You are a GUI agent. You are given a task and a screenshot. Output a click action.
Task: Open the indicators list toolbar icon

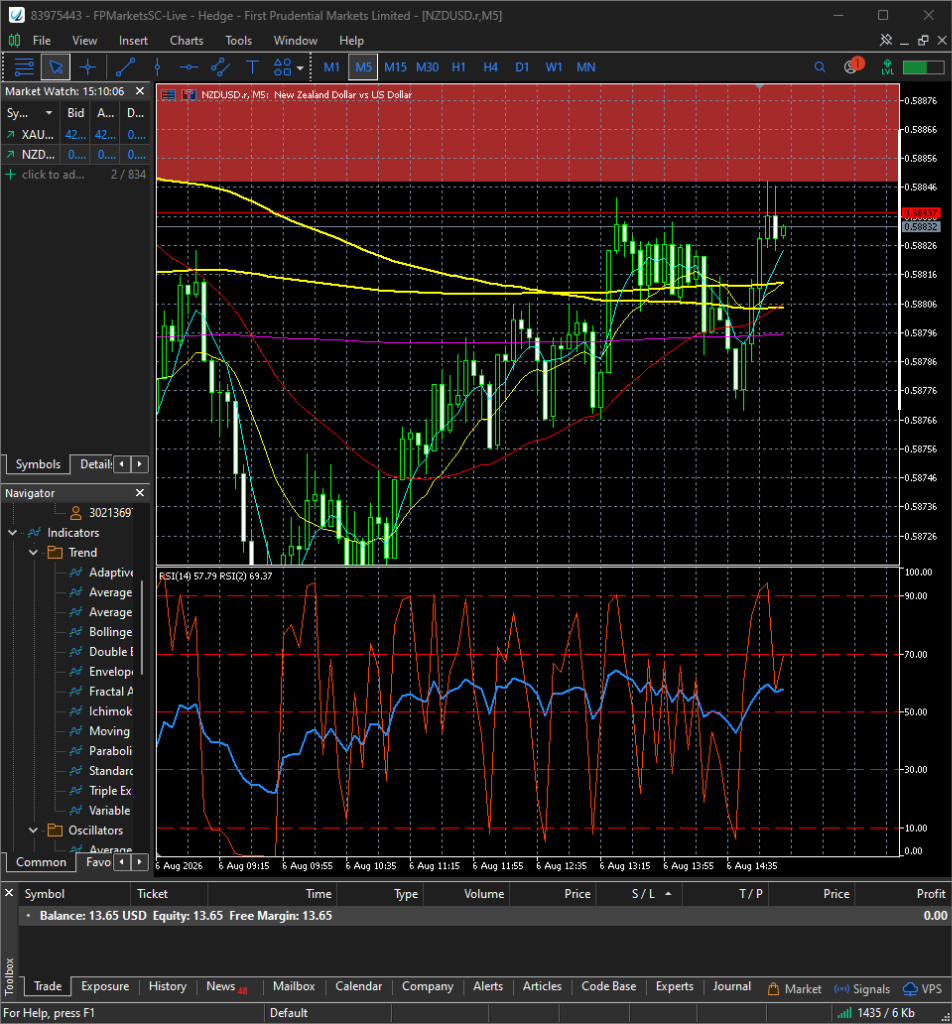pos(24,67)
